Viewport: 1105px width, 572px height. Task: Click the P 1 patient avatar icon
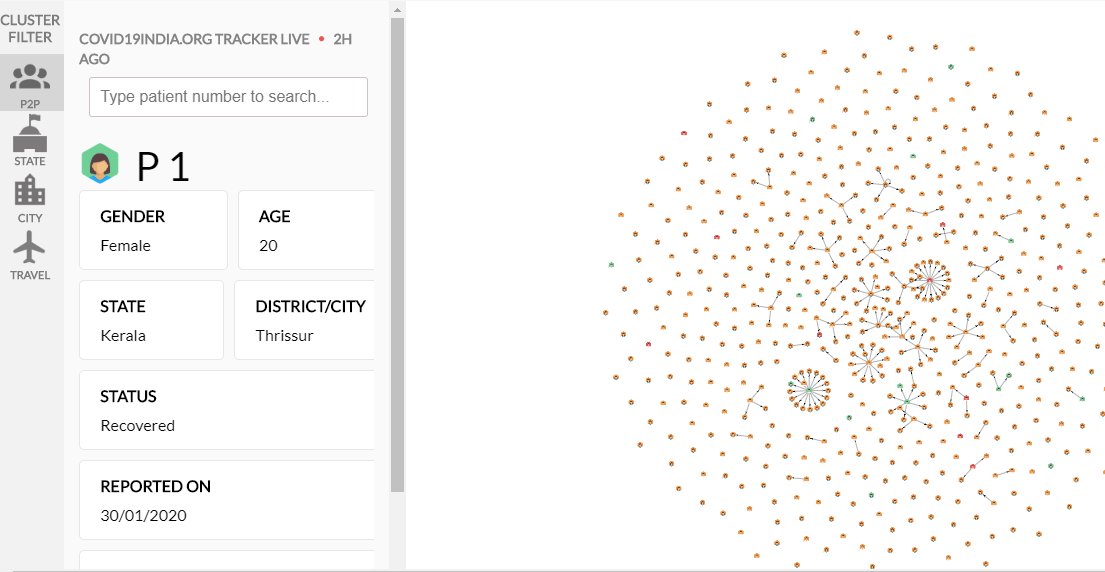click(x=99, y=163)
